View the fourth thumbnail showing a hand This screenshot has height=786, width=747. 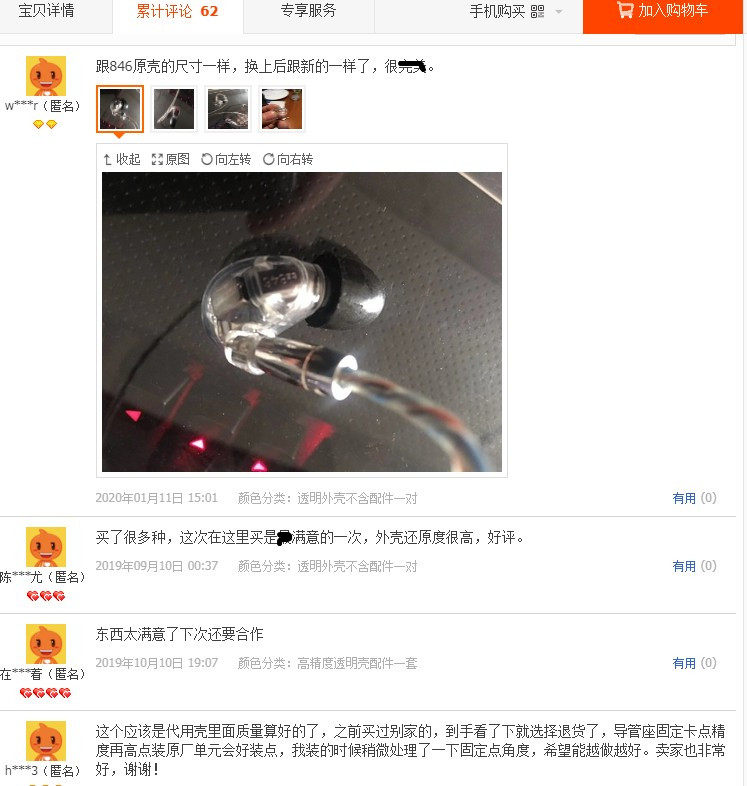282,109
